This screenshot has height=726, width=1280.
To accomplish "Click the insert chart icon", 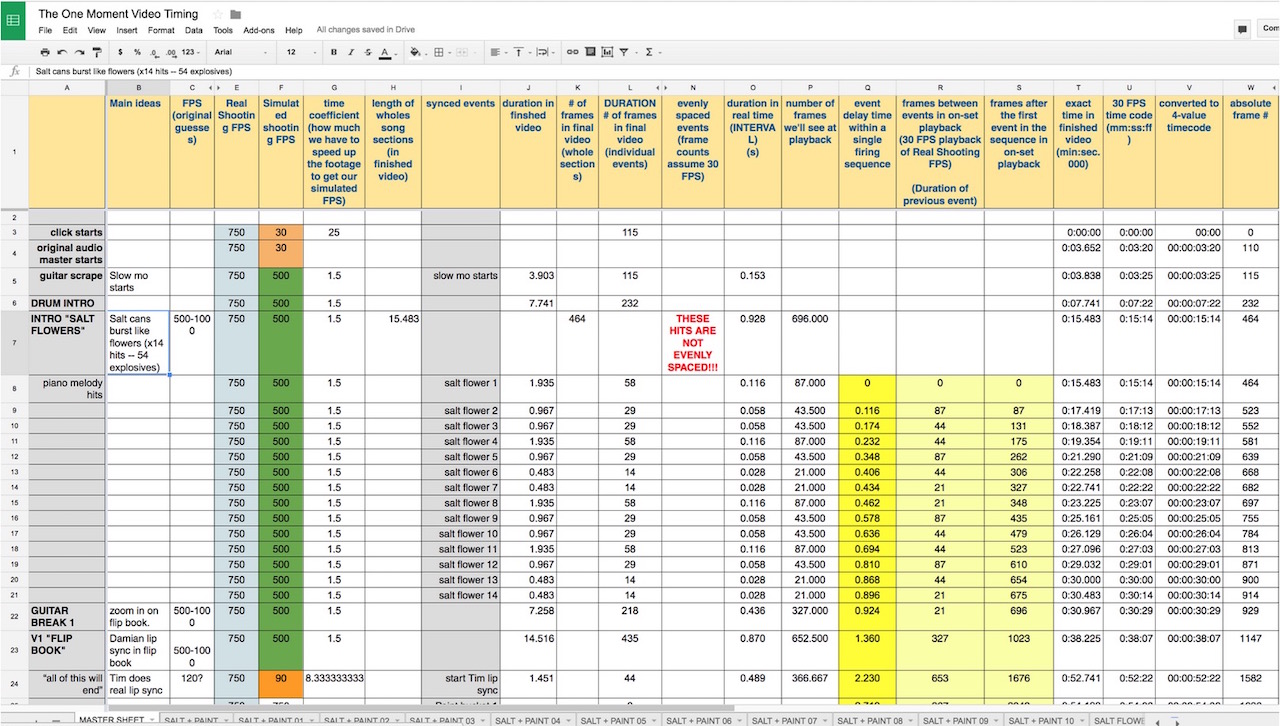I will 607,52.
